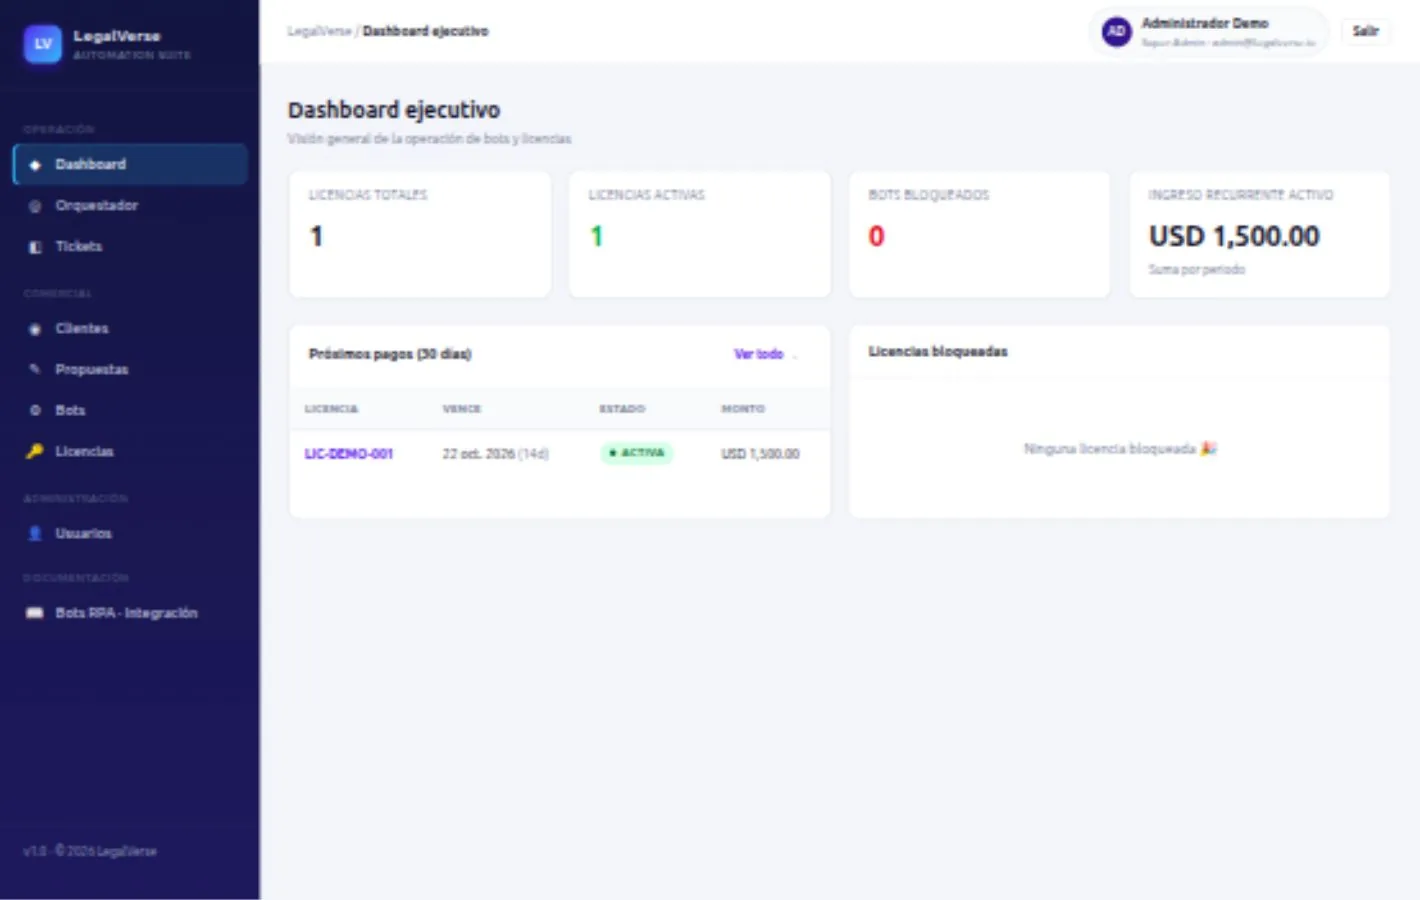Open Orquestador via its sidebar icon
Image resolution: width=1420 pixels, height=900 pixels.
(x=35, y=206)
